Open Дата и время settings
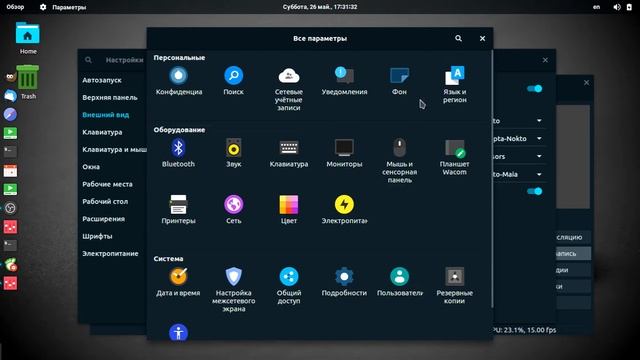 pos(178,282)
